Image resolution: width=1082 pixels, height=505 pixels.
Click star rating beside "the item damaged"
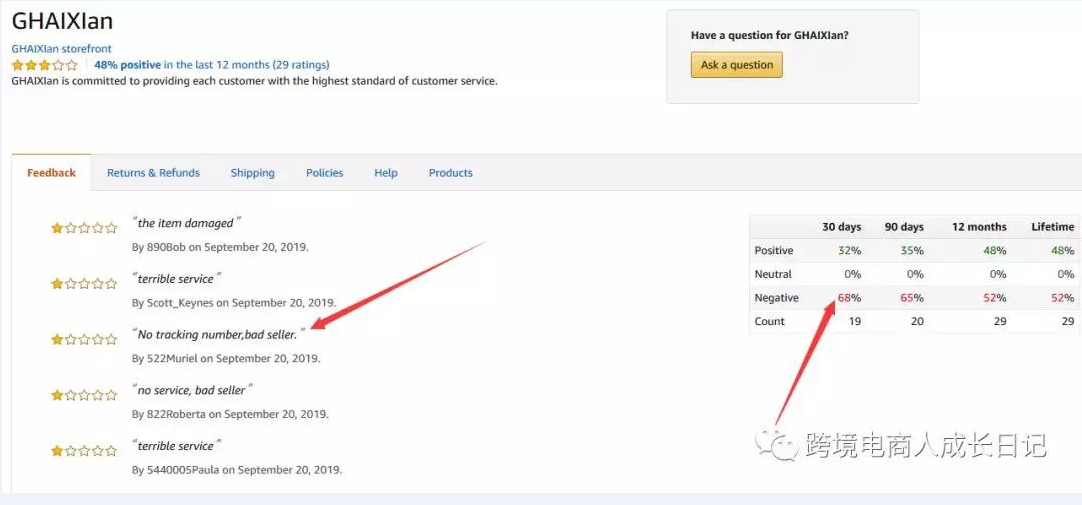84,228
